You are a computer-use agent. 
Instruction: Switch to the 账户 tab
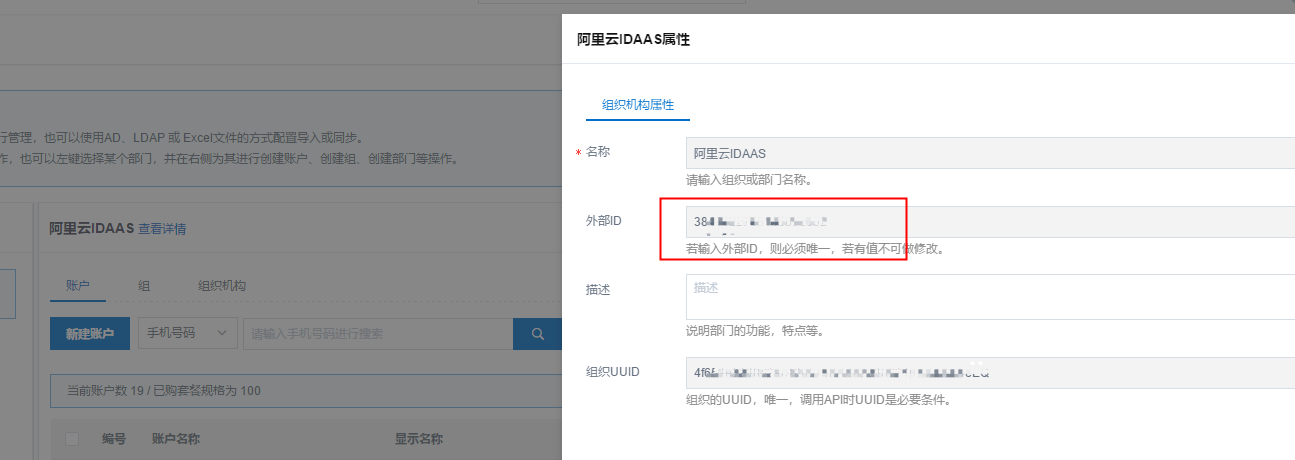tap(78, 286)
